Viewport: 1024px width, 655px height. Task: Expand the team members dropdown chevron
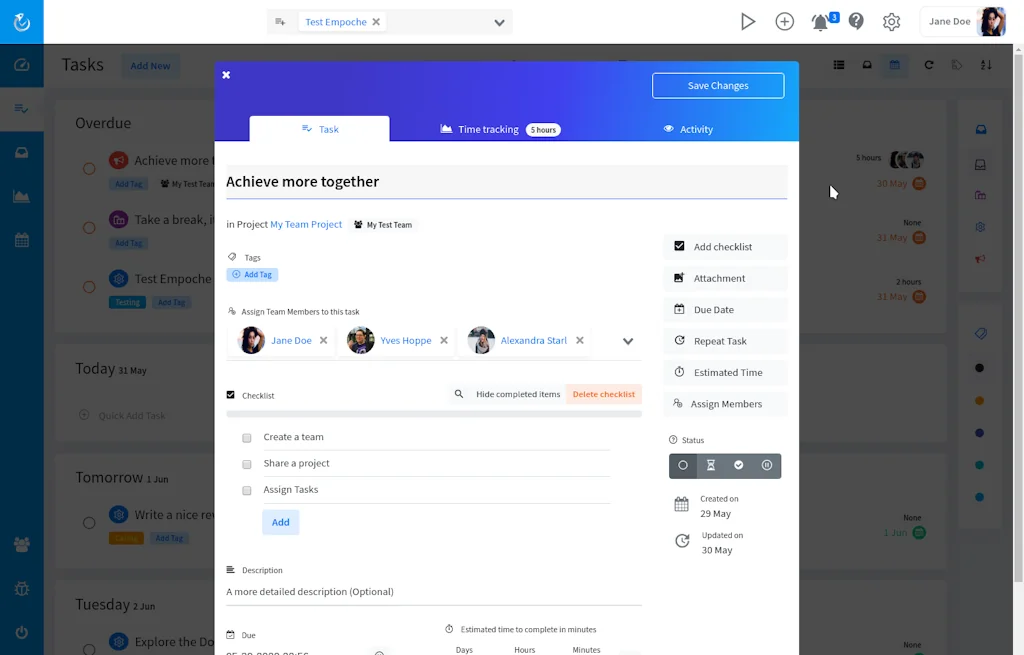[628, 341]
